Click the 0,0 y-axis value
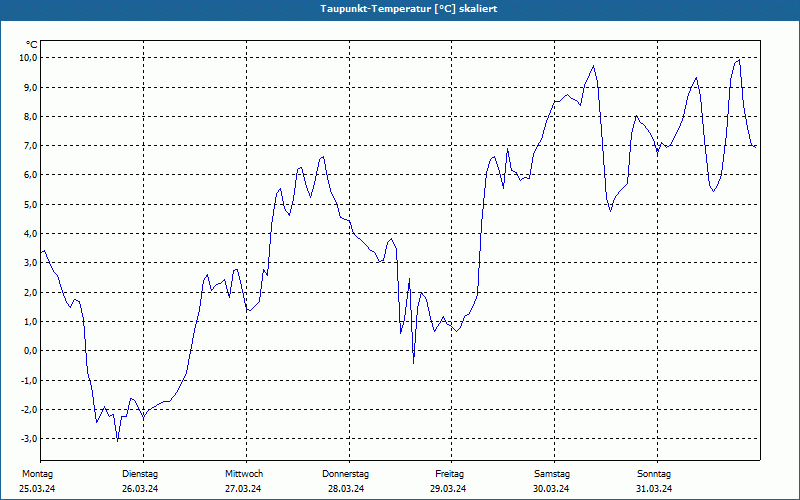The image size is (800, 500). point(30,351)
